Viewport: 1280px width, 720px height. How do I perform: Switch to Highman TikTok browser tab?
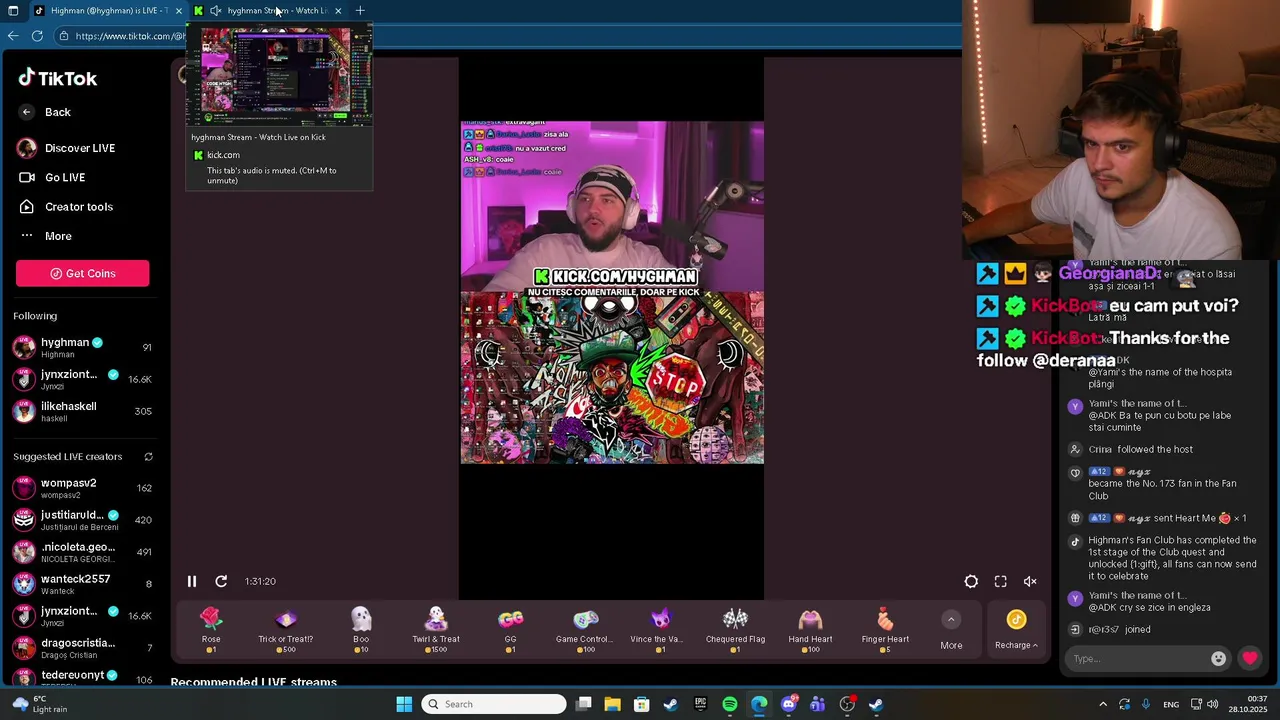[x=108, y=11]
